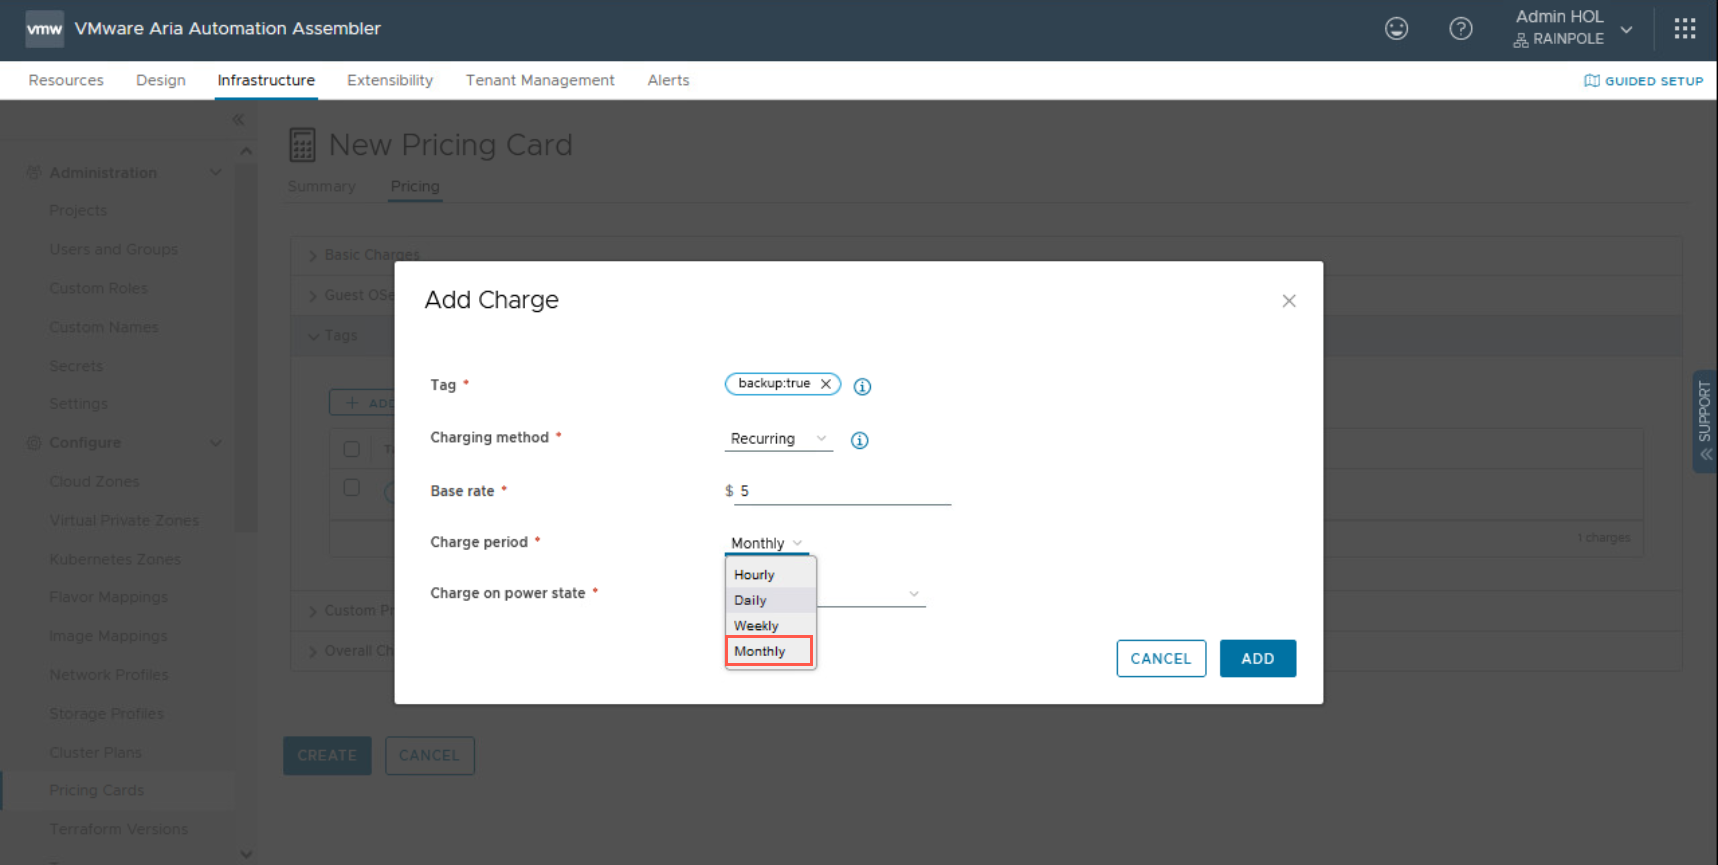Open the help question mark icon
Viewport: 1718px width, 865px height.
tap(1460, 29)
